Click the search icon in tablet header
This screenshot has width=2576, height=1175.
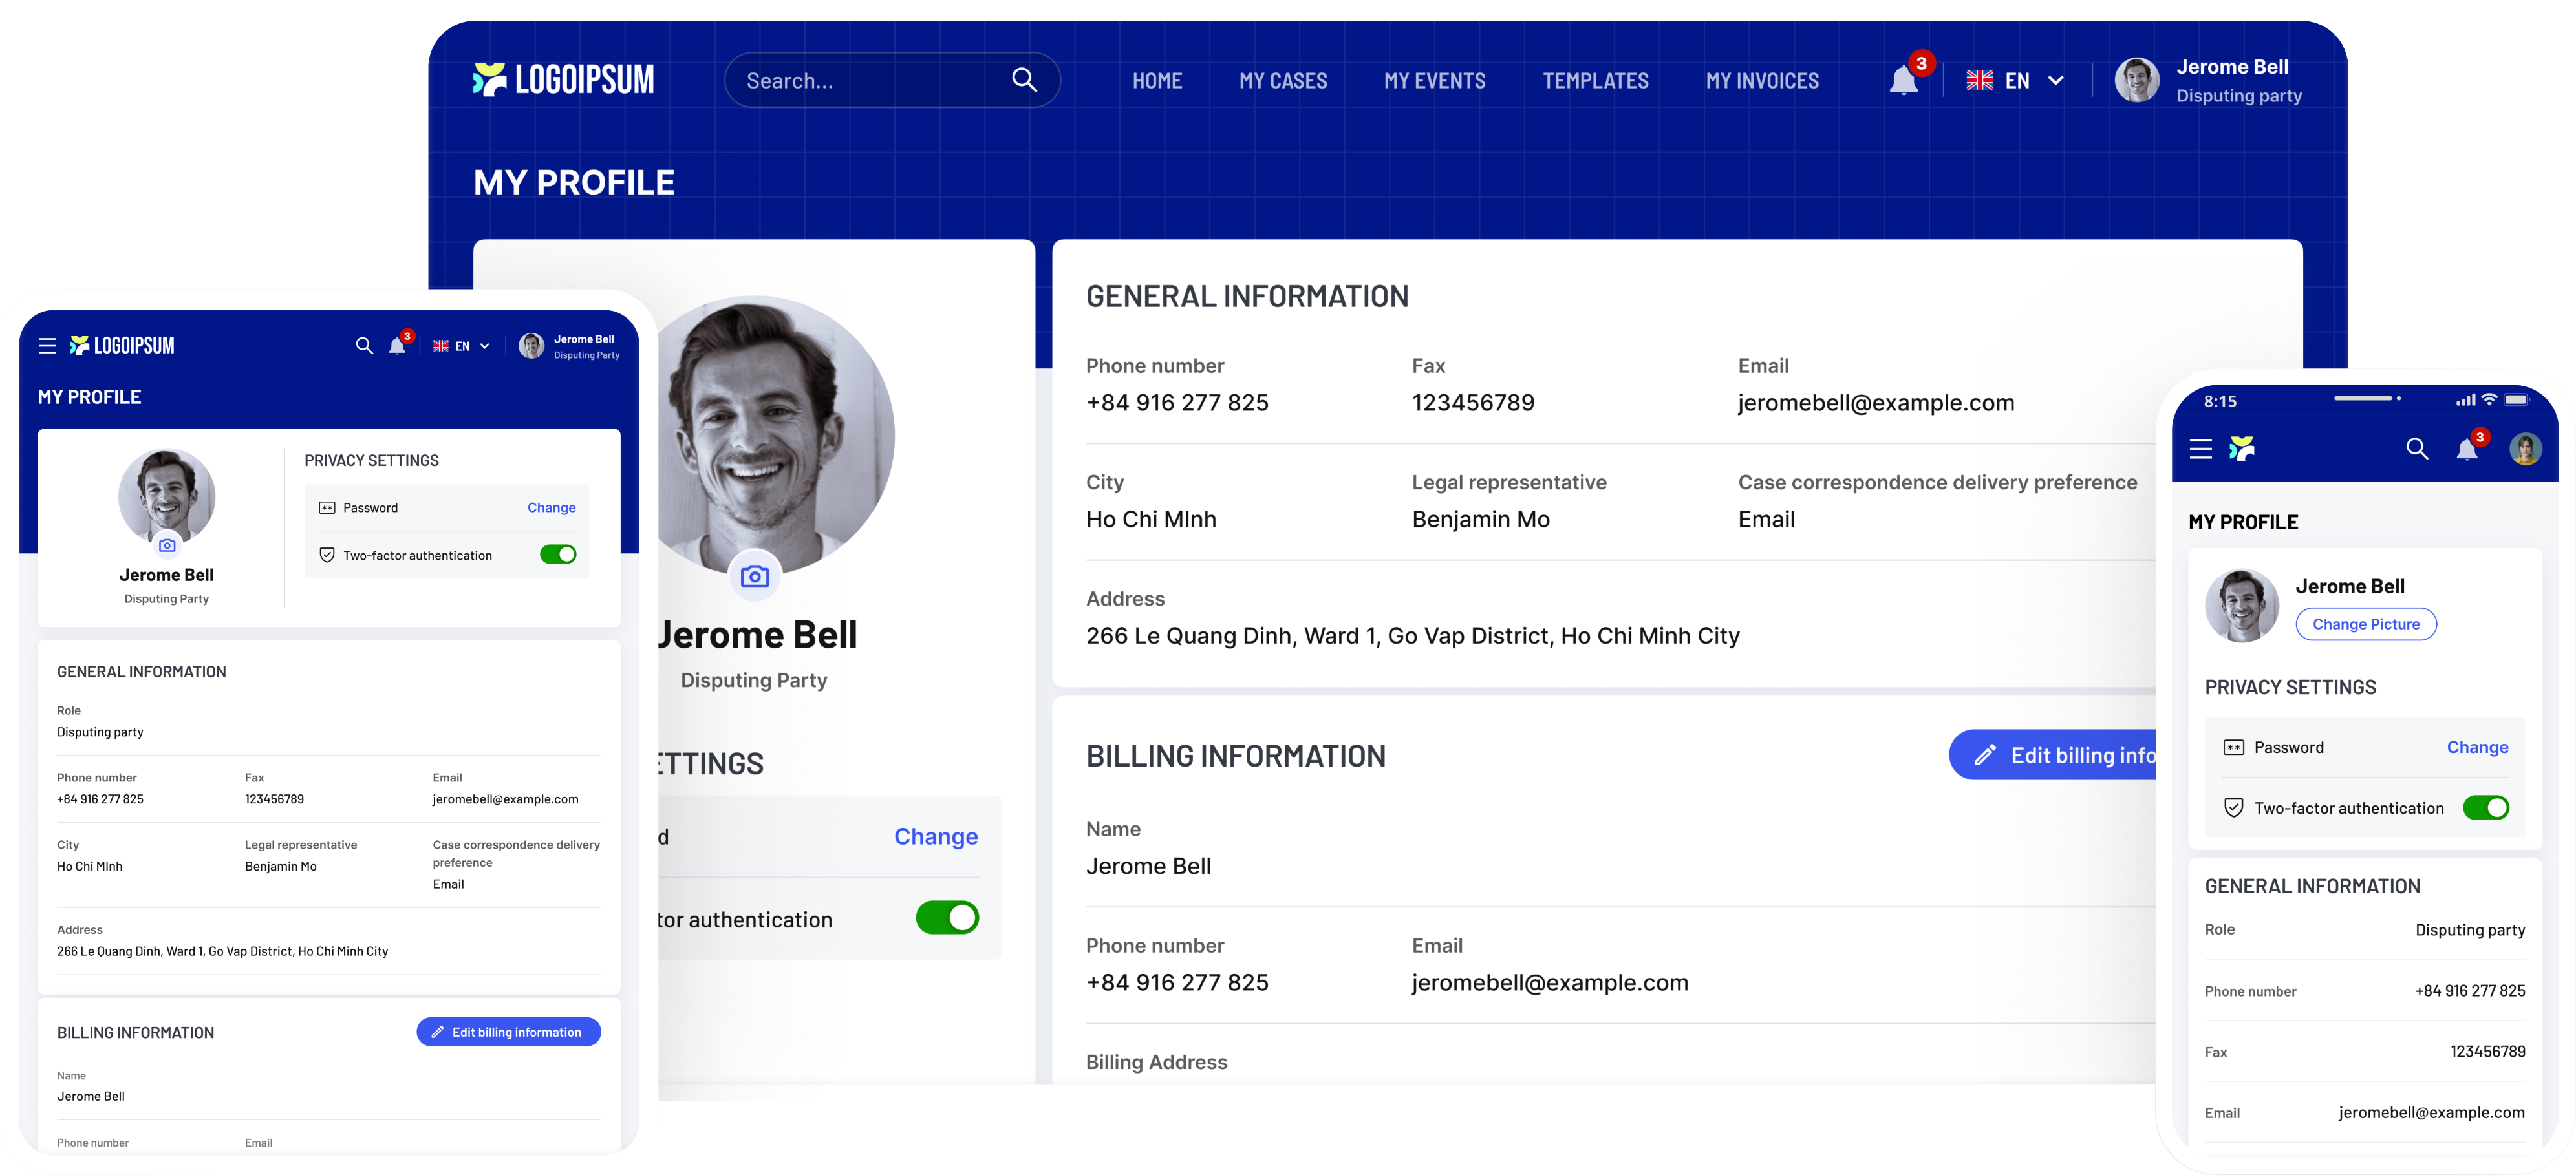point(364,346)
